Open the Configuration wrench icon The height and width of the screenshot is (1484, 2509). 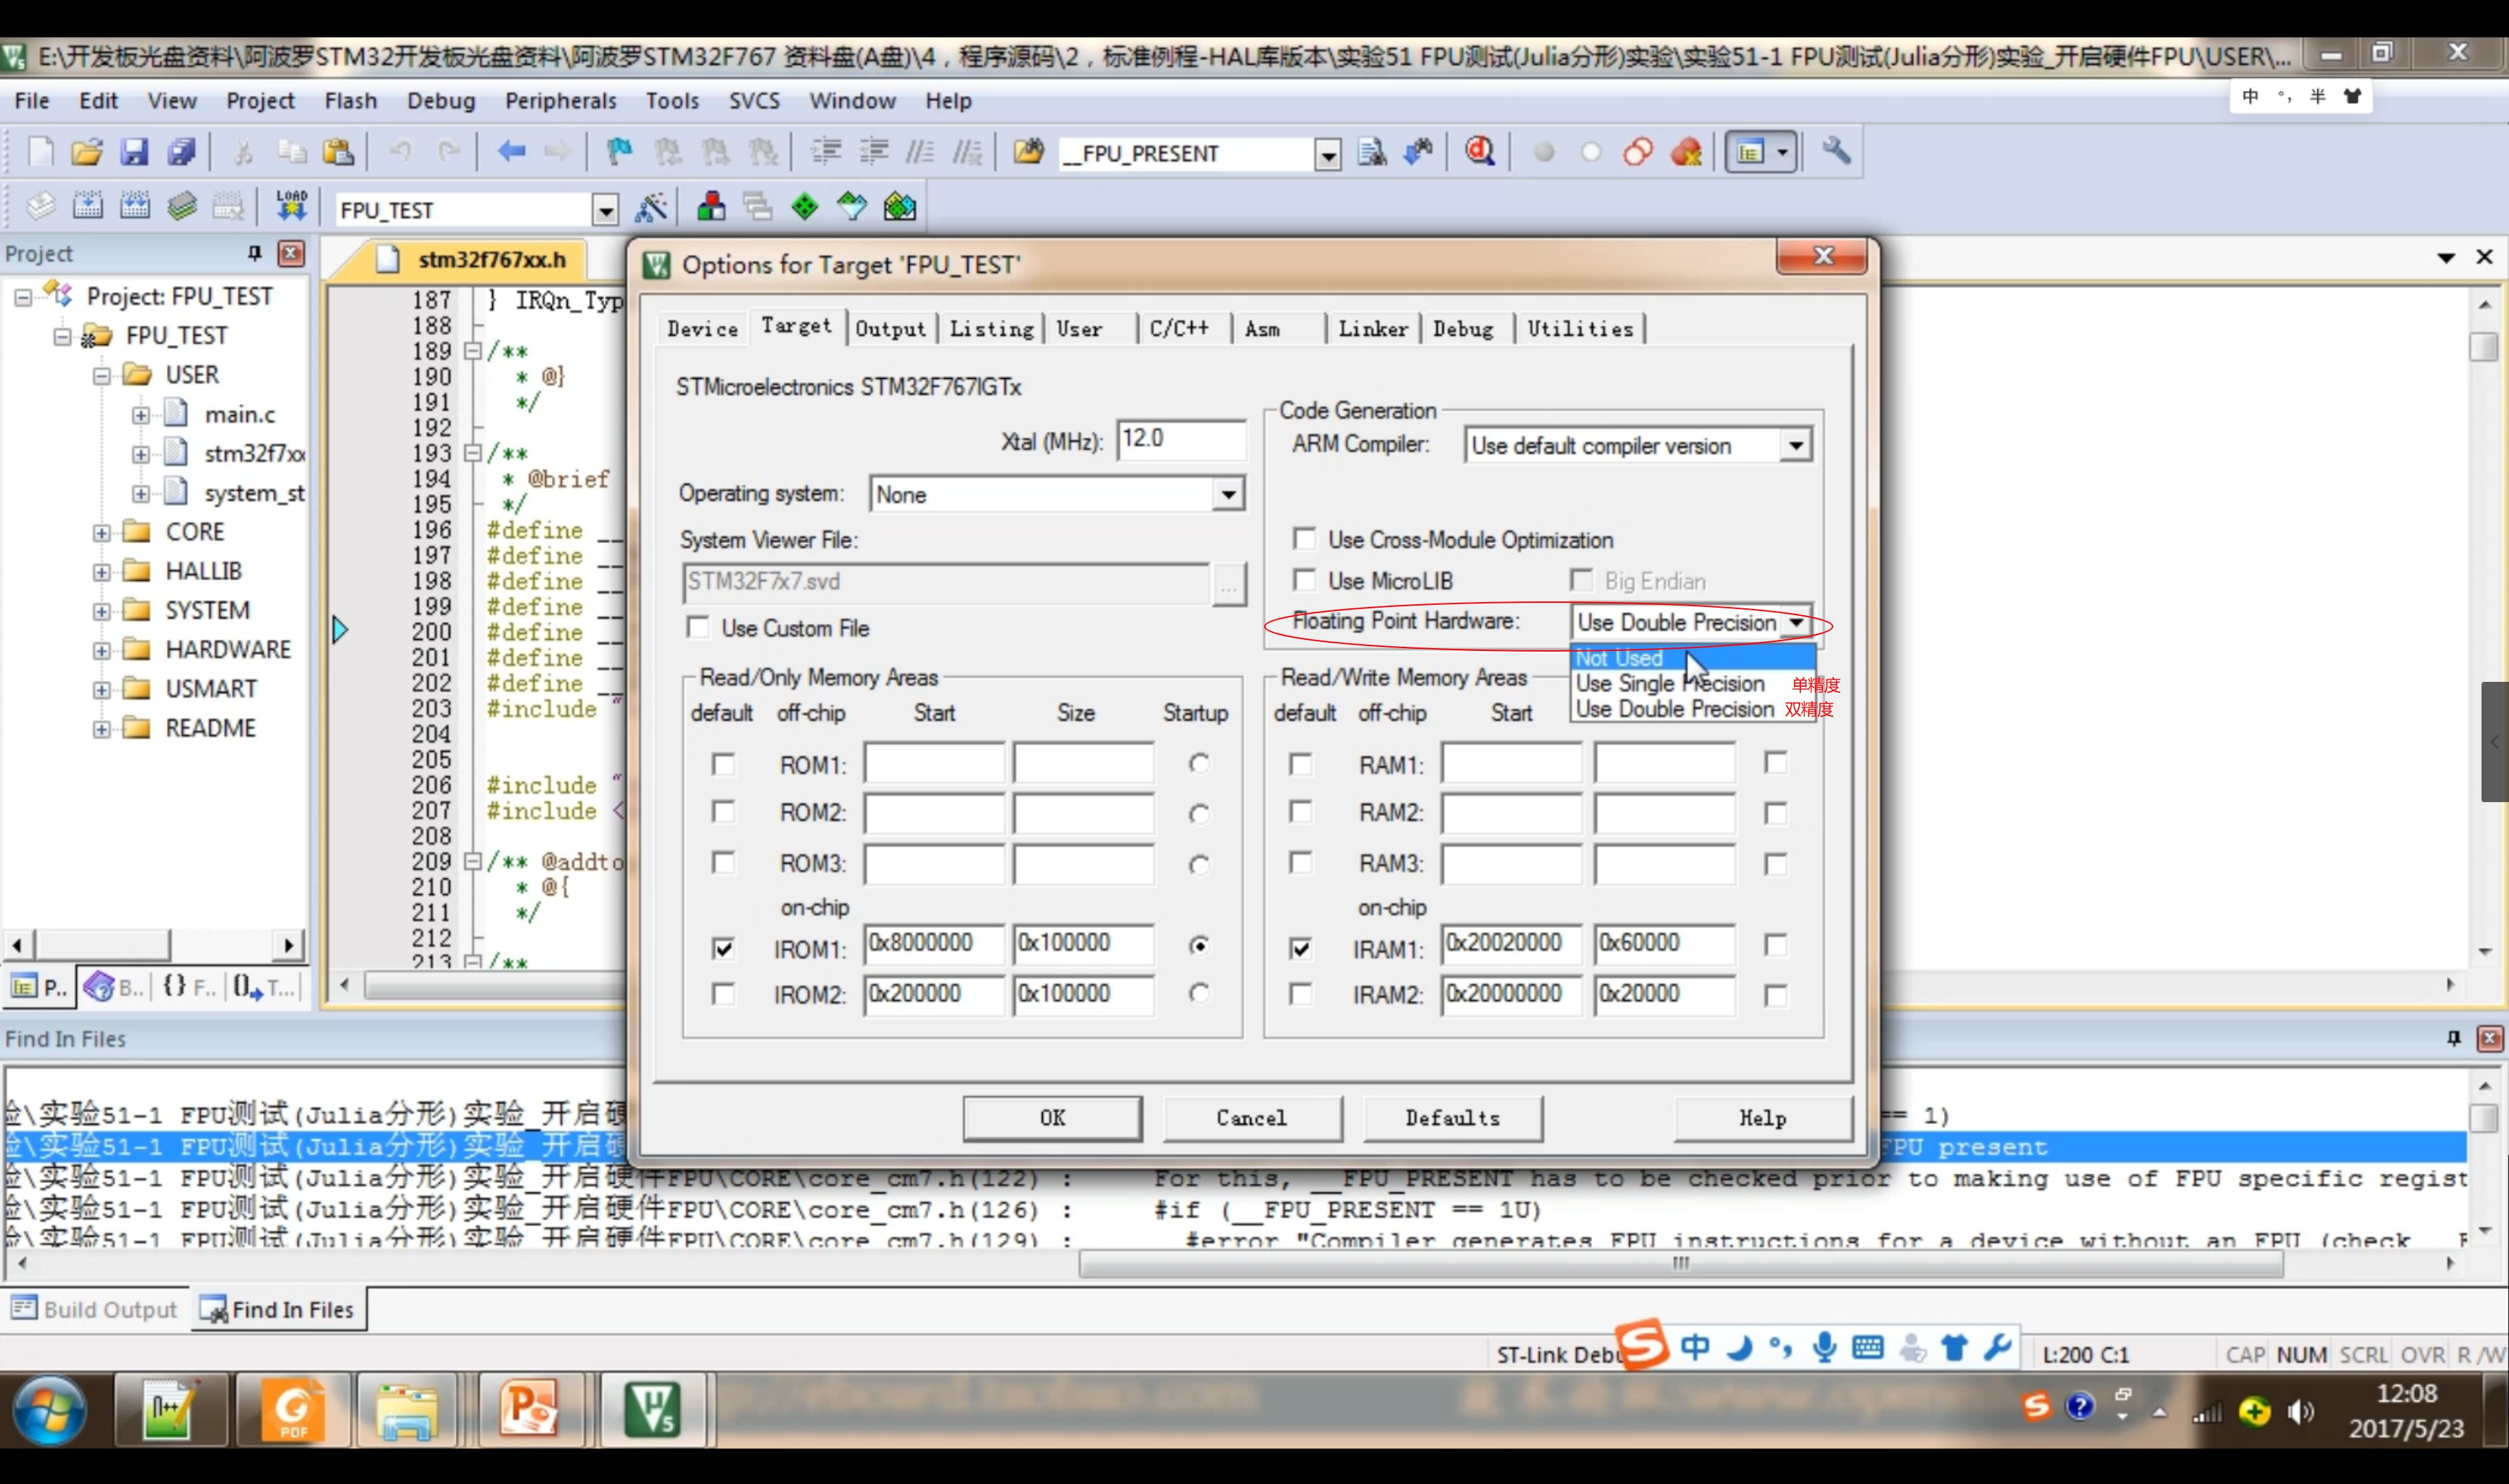coord(1835,152)
